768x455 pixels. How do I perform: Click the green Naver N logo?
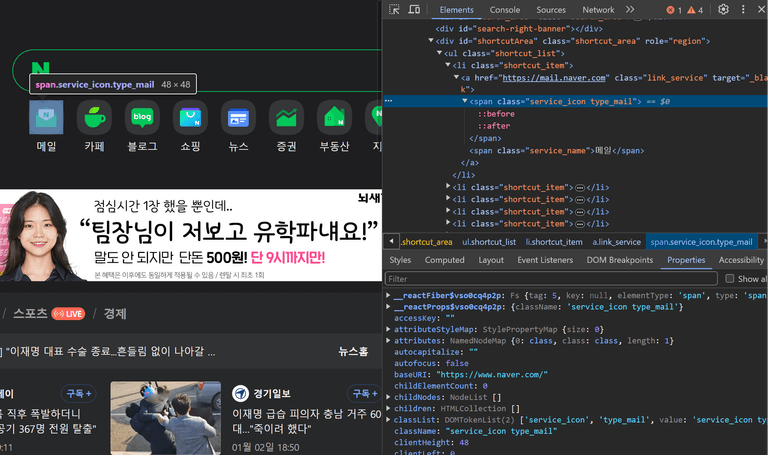click(x=41, y=67)
